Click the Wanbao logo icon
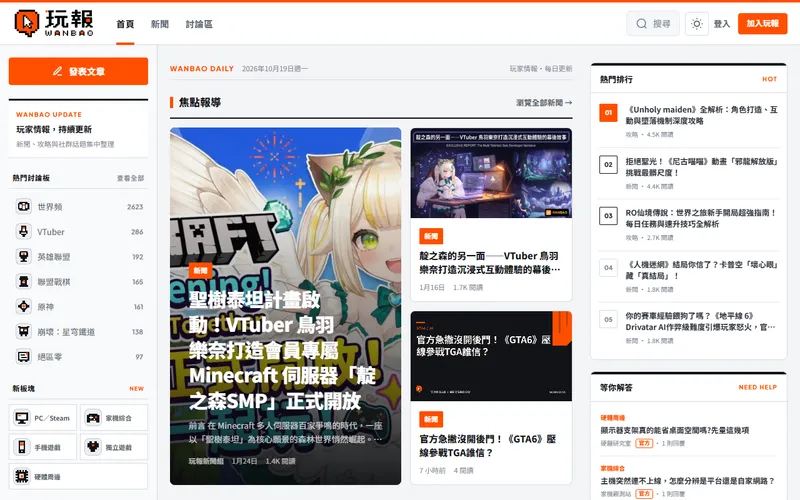 (27, 23)
